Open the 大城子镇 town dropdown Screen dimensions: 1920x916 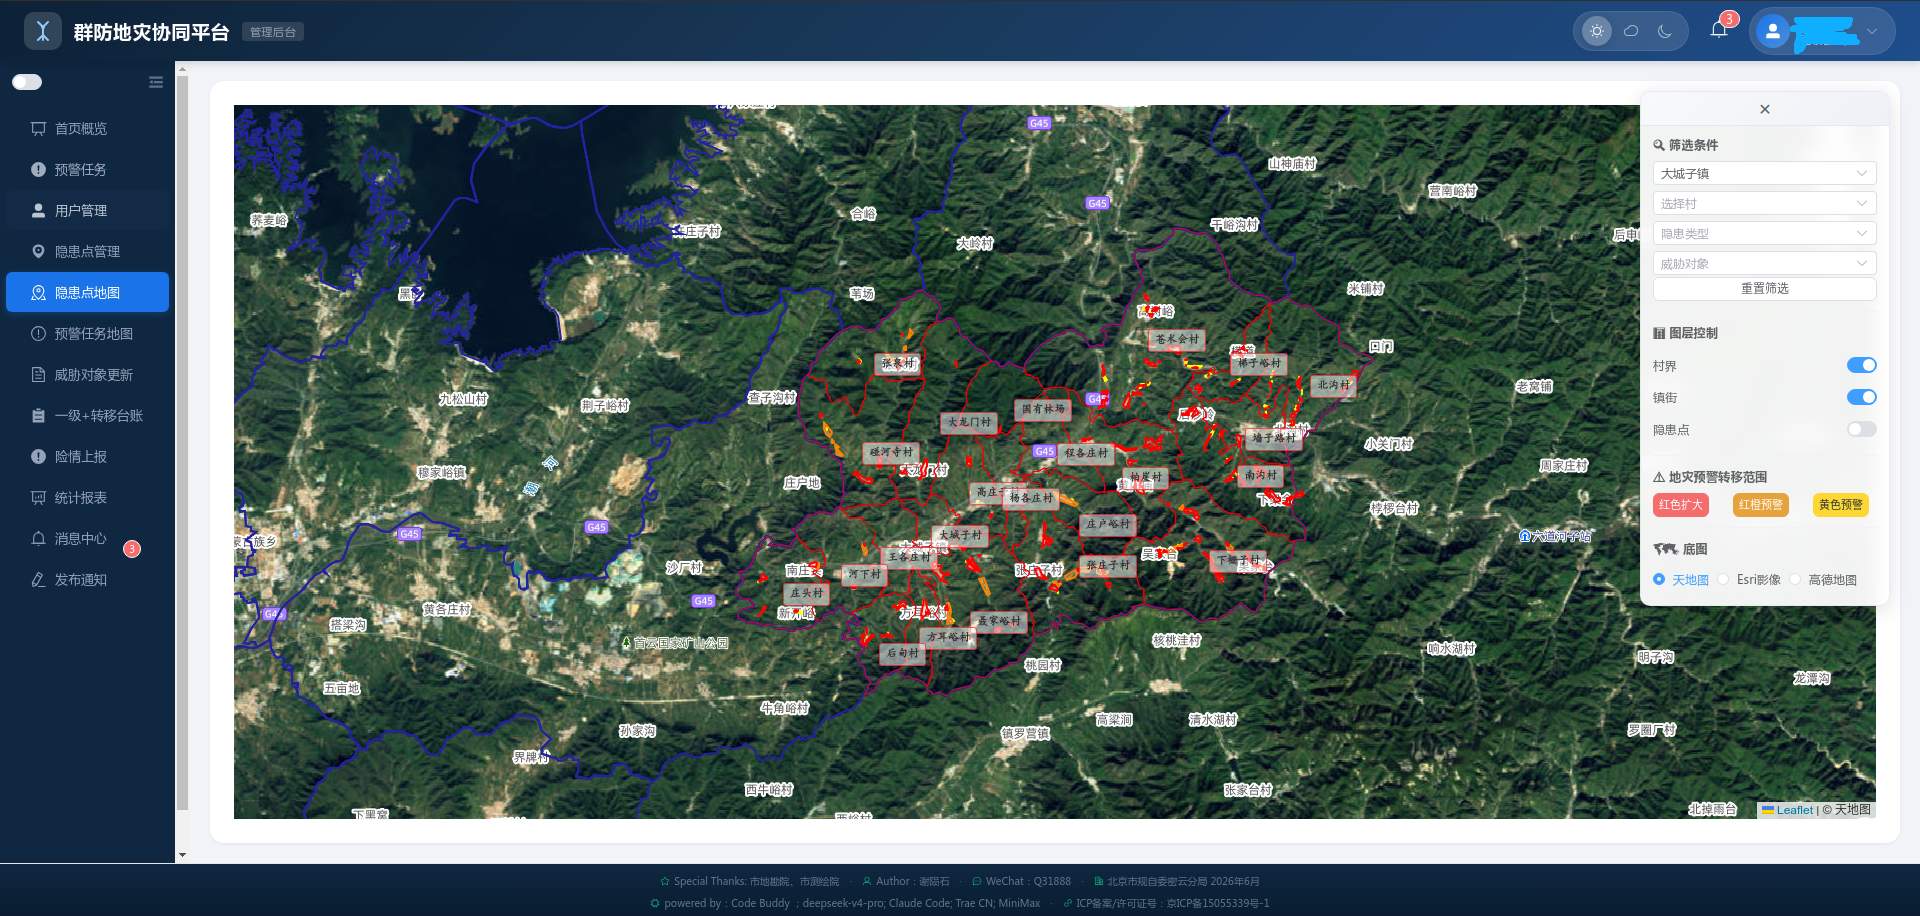pos(1764,174)
